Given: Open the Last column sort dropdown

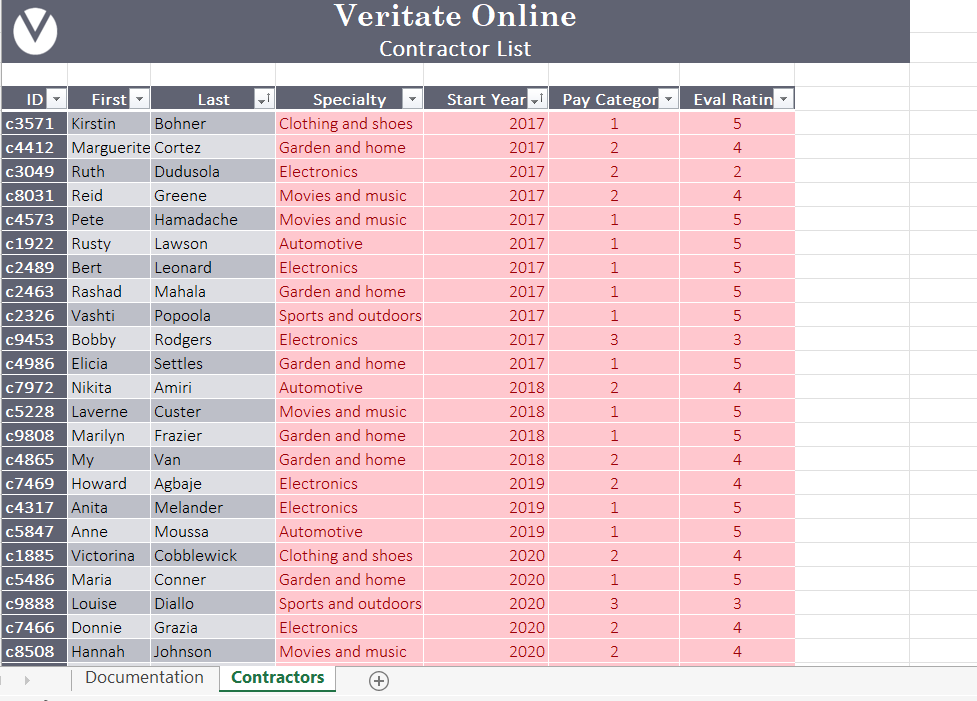Looking at the screenshot, I should pos(264,98).
